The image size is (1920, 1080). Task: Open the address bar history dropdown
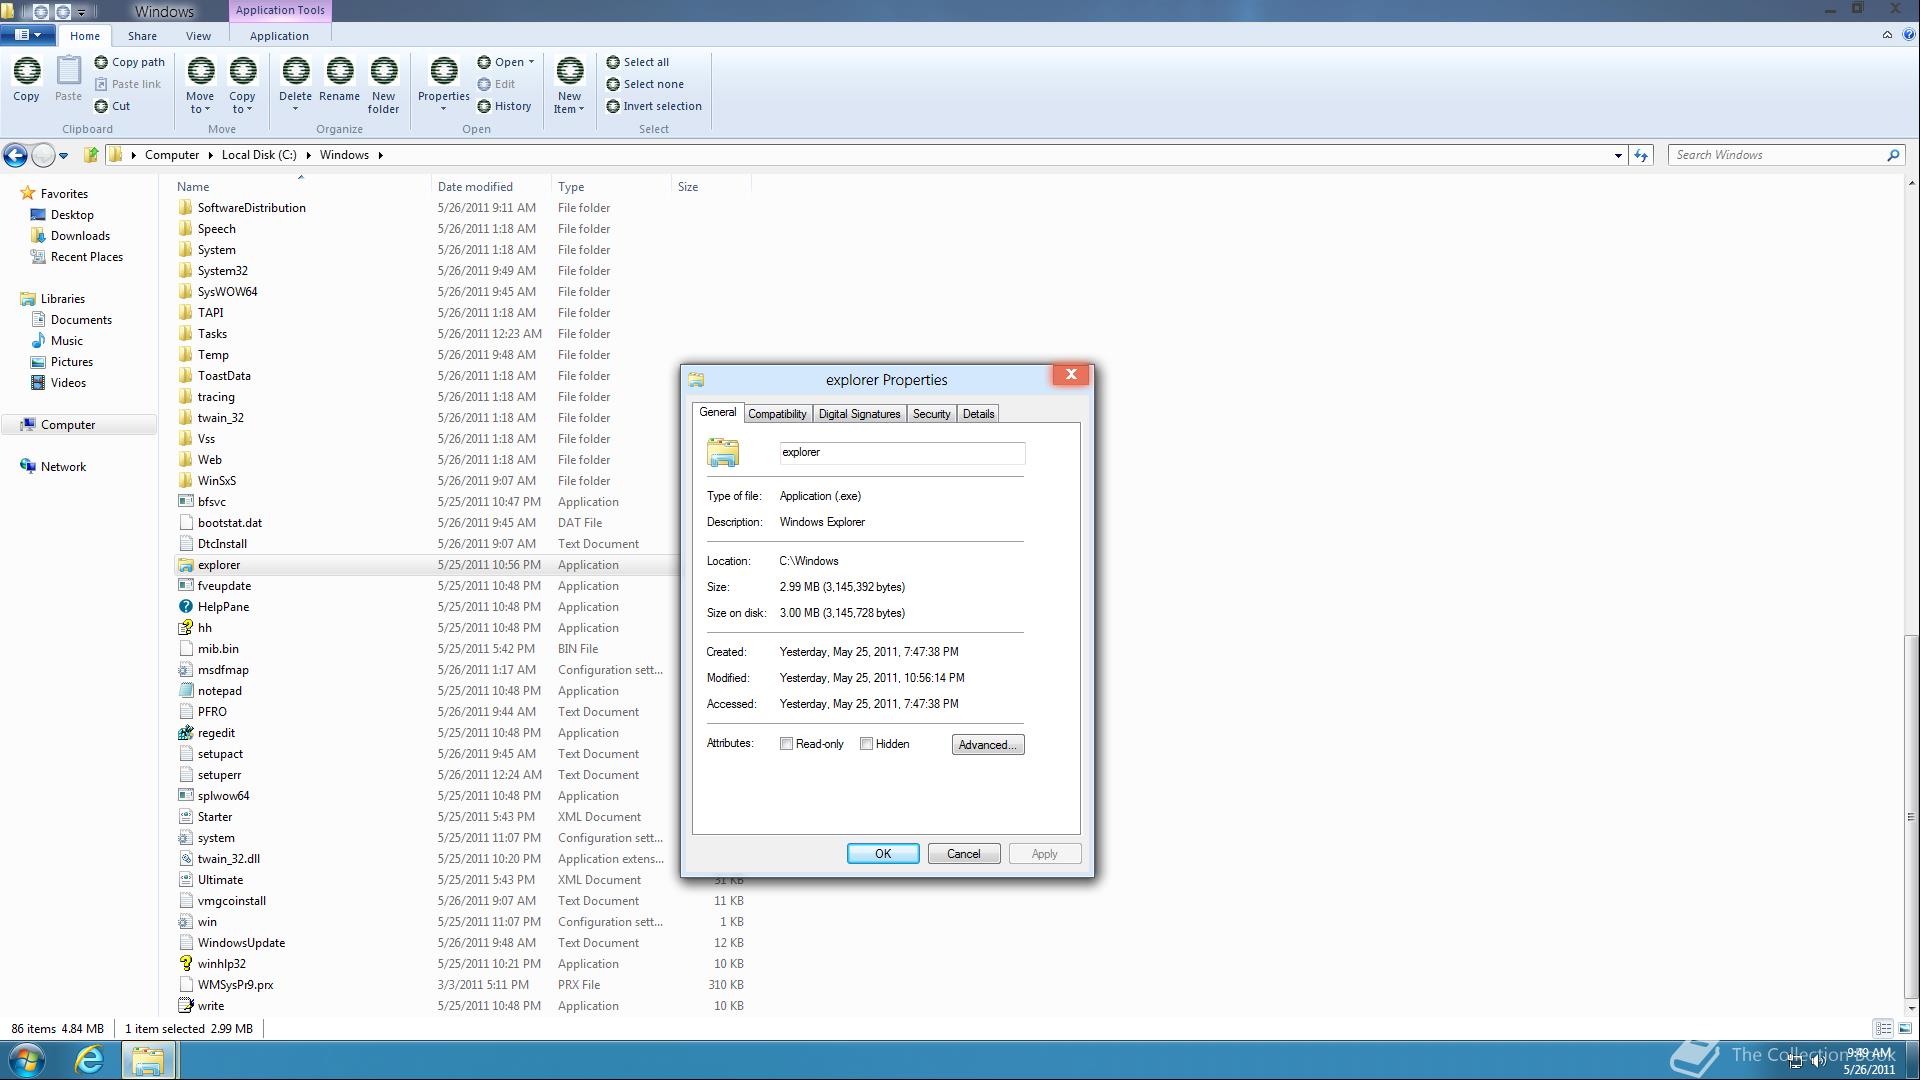coord(1618,155)
